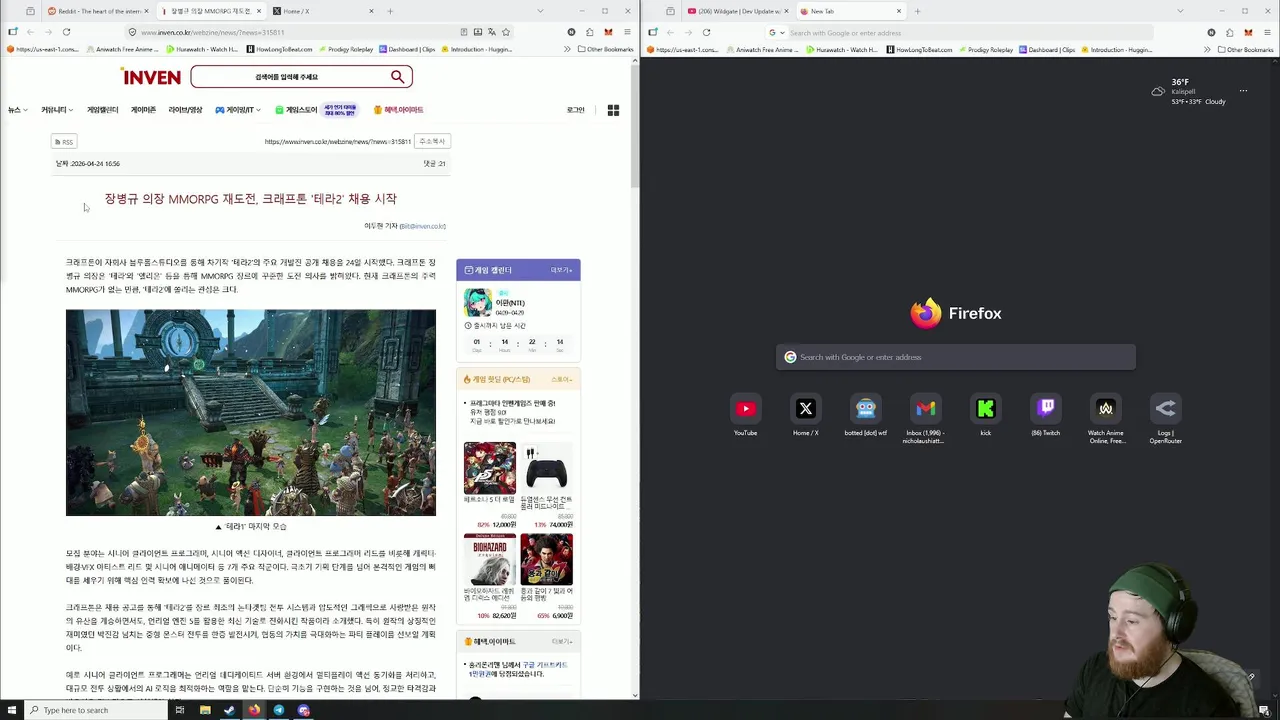Open DualSense controller store thumbnail
The image size is (1280, 720).
547,467
